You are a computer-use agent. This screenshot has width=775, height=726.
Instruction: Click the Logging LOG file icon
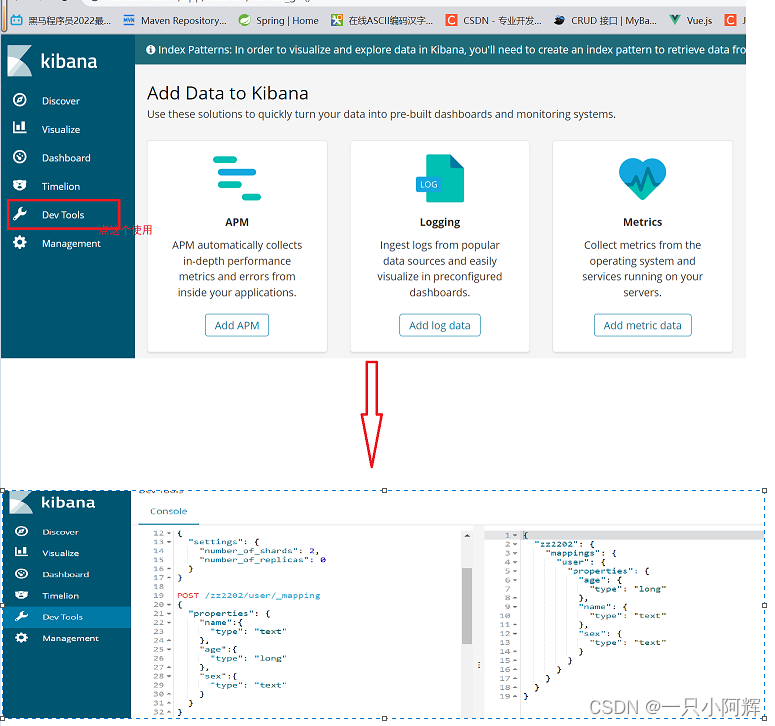click(440, 178)
